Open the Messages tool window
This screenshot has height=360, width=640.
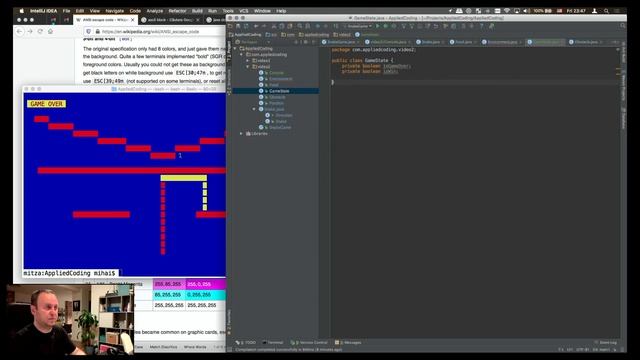[348, 342]
